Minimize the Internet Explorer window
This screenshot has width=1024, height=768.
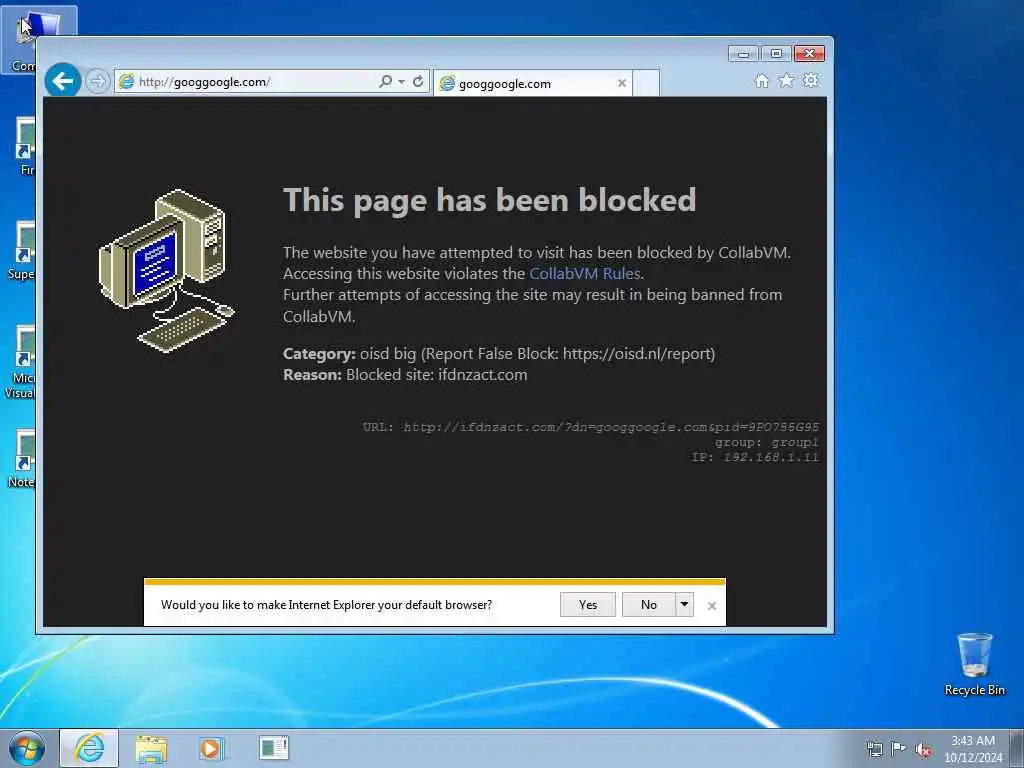743,54
